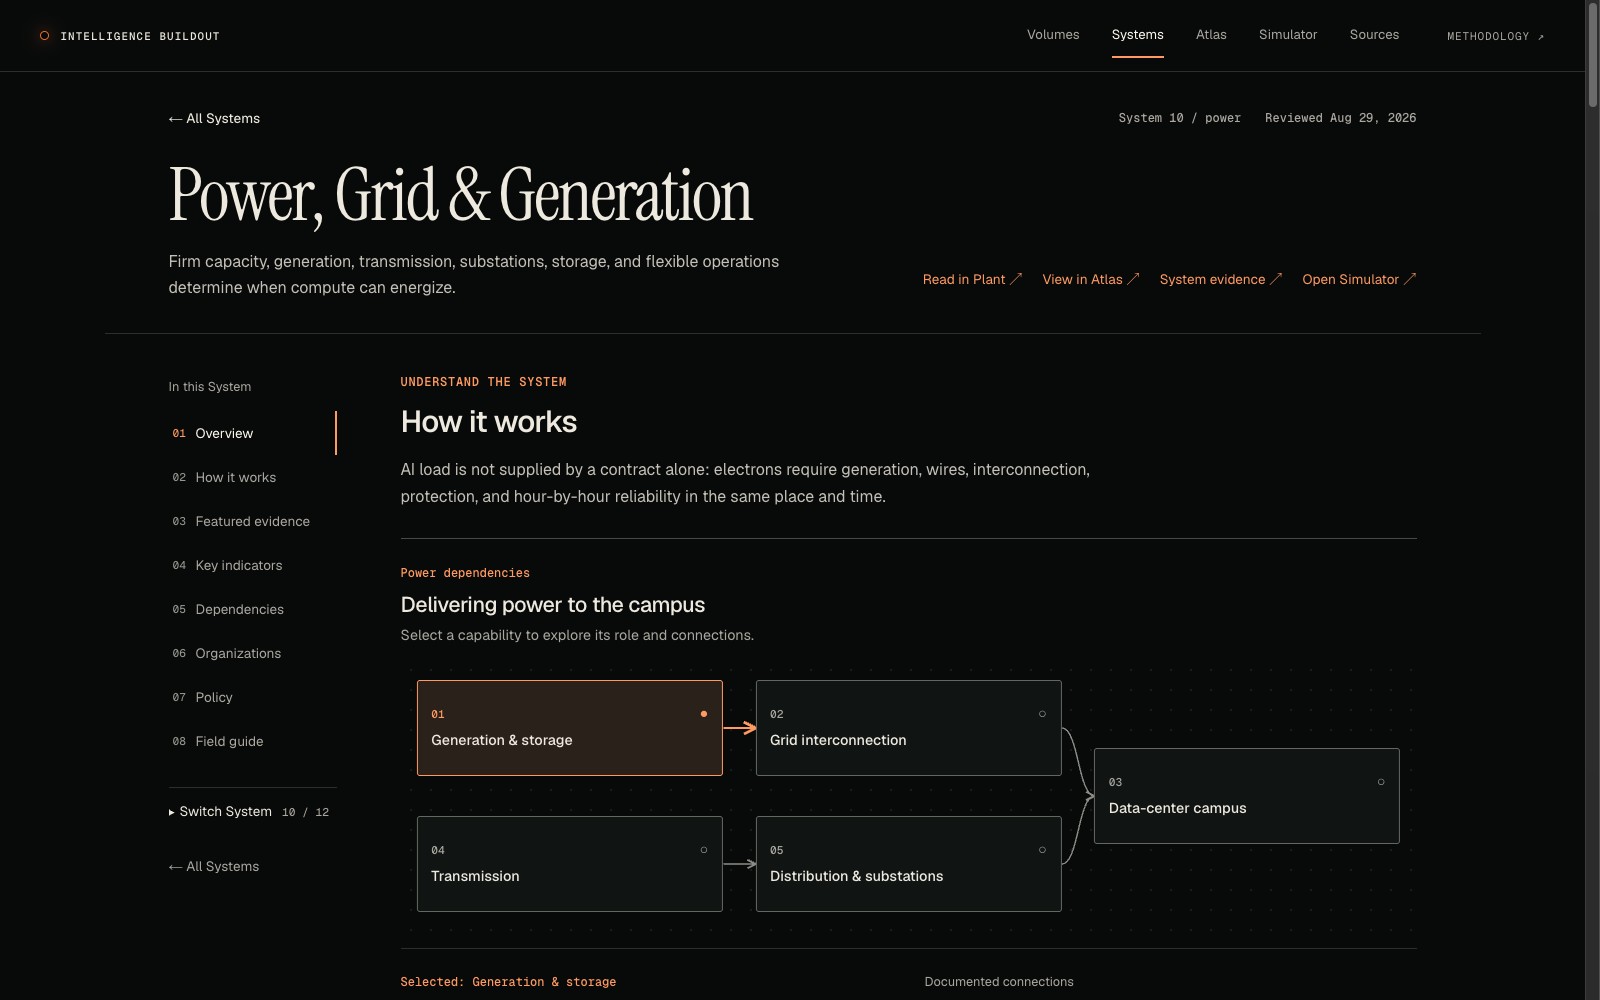Open the Sources navigation item
1600x1000 pixels.
[1374, 35]
